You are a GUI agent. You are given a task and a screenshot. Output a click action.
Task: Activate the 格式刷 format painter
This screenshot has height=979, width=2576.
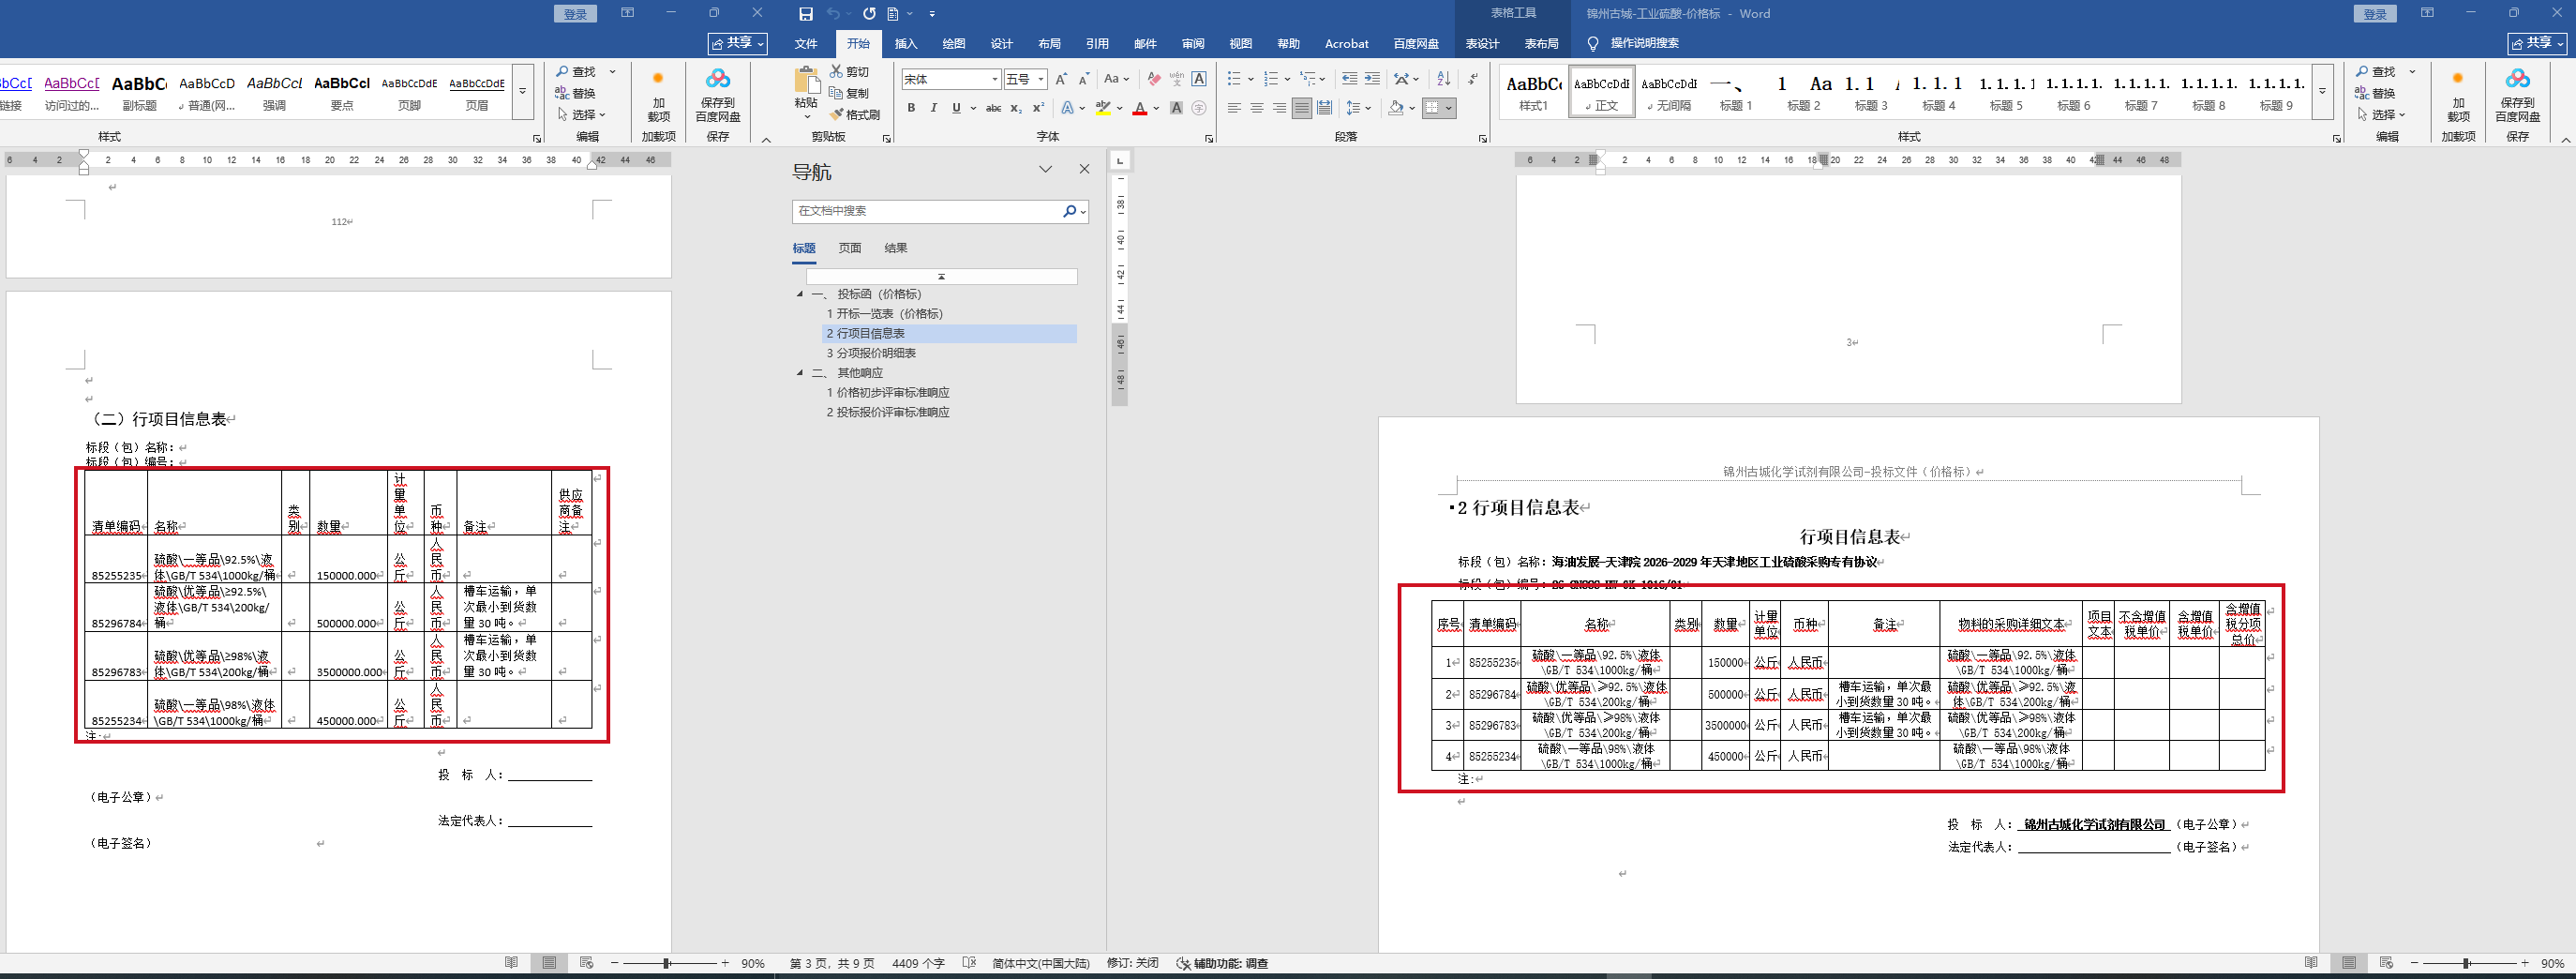tap(855, 115)
